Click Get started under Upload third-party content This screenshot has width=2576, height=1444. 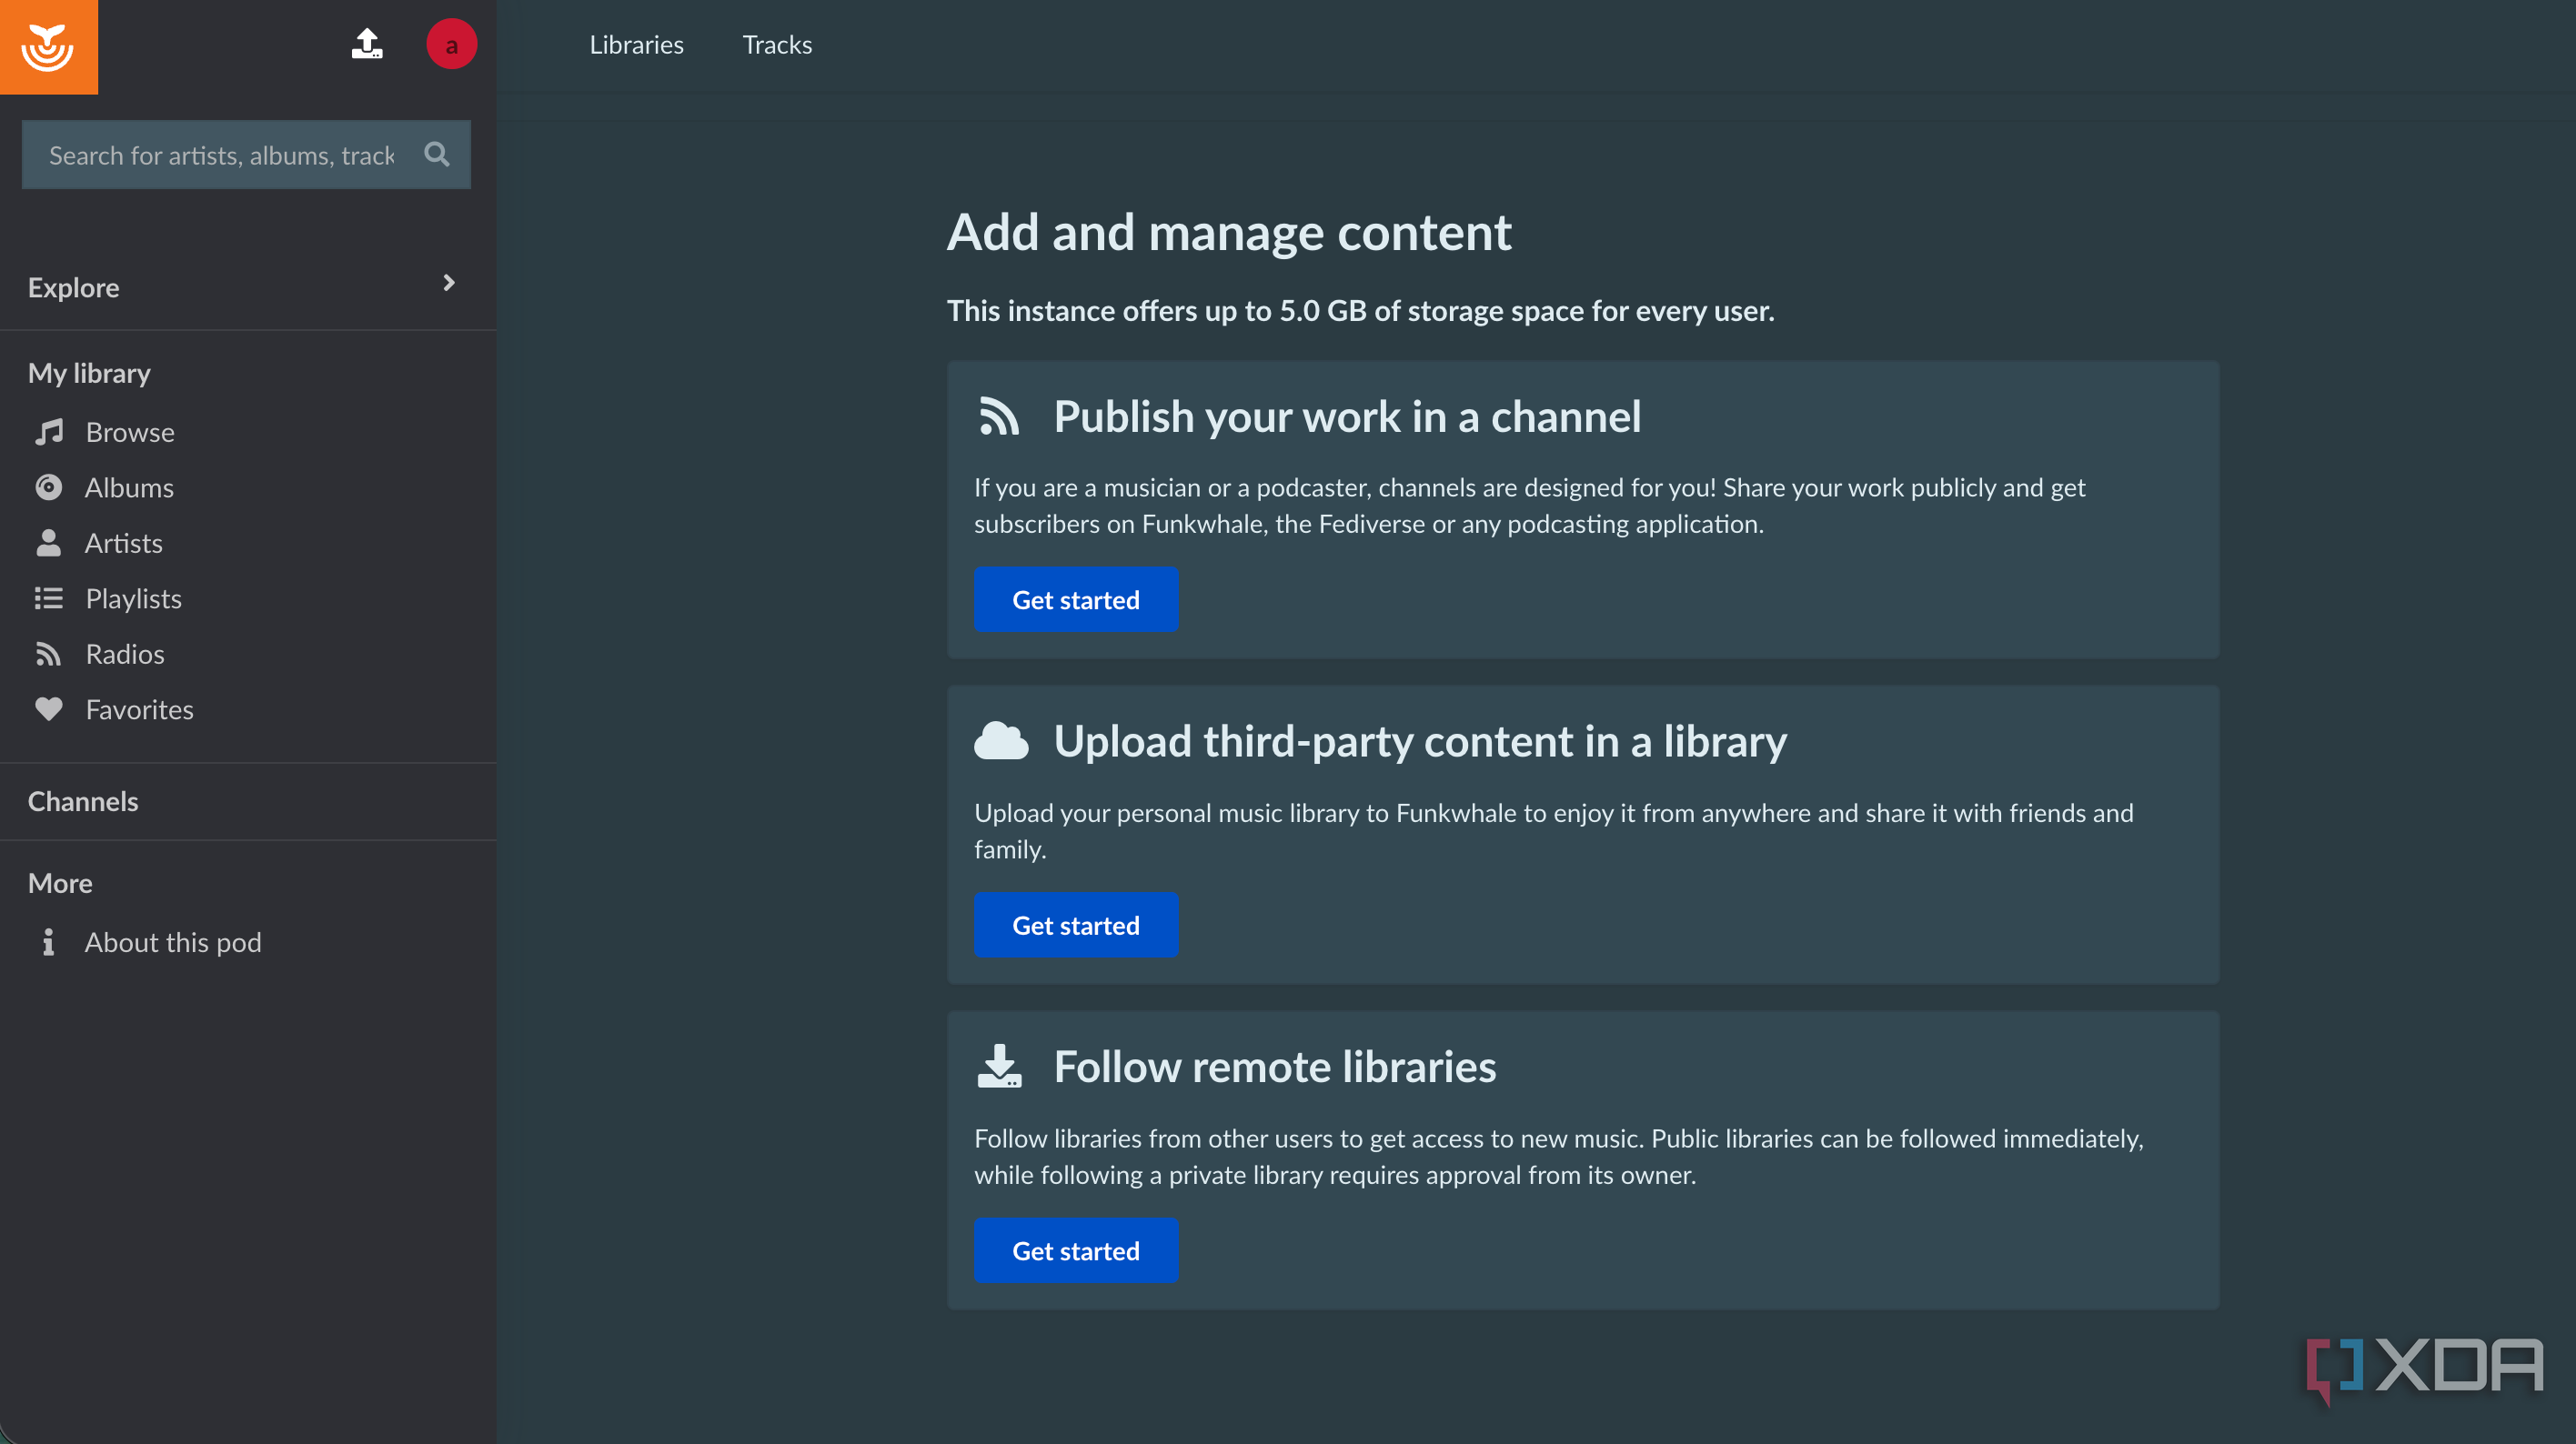click(1076, 925)
